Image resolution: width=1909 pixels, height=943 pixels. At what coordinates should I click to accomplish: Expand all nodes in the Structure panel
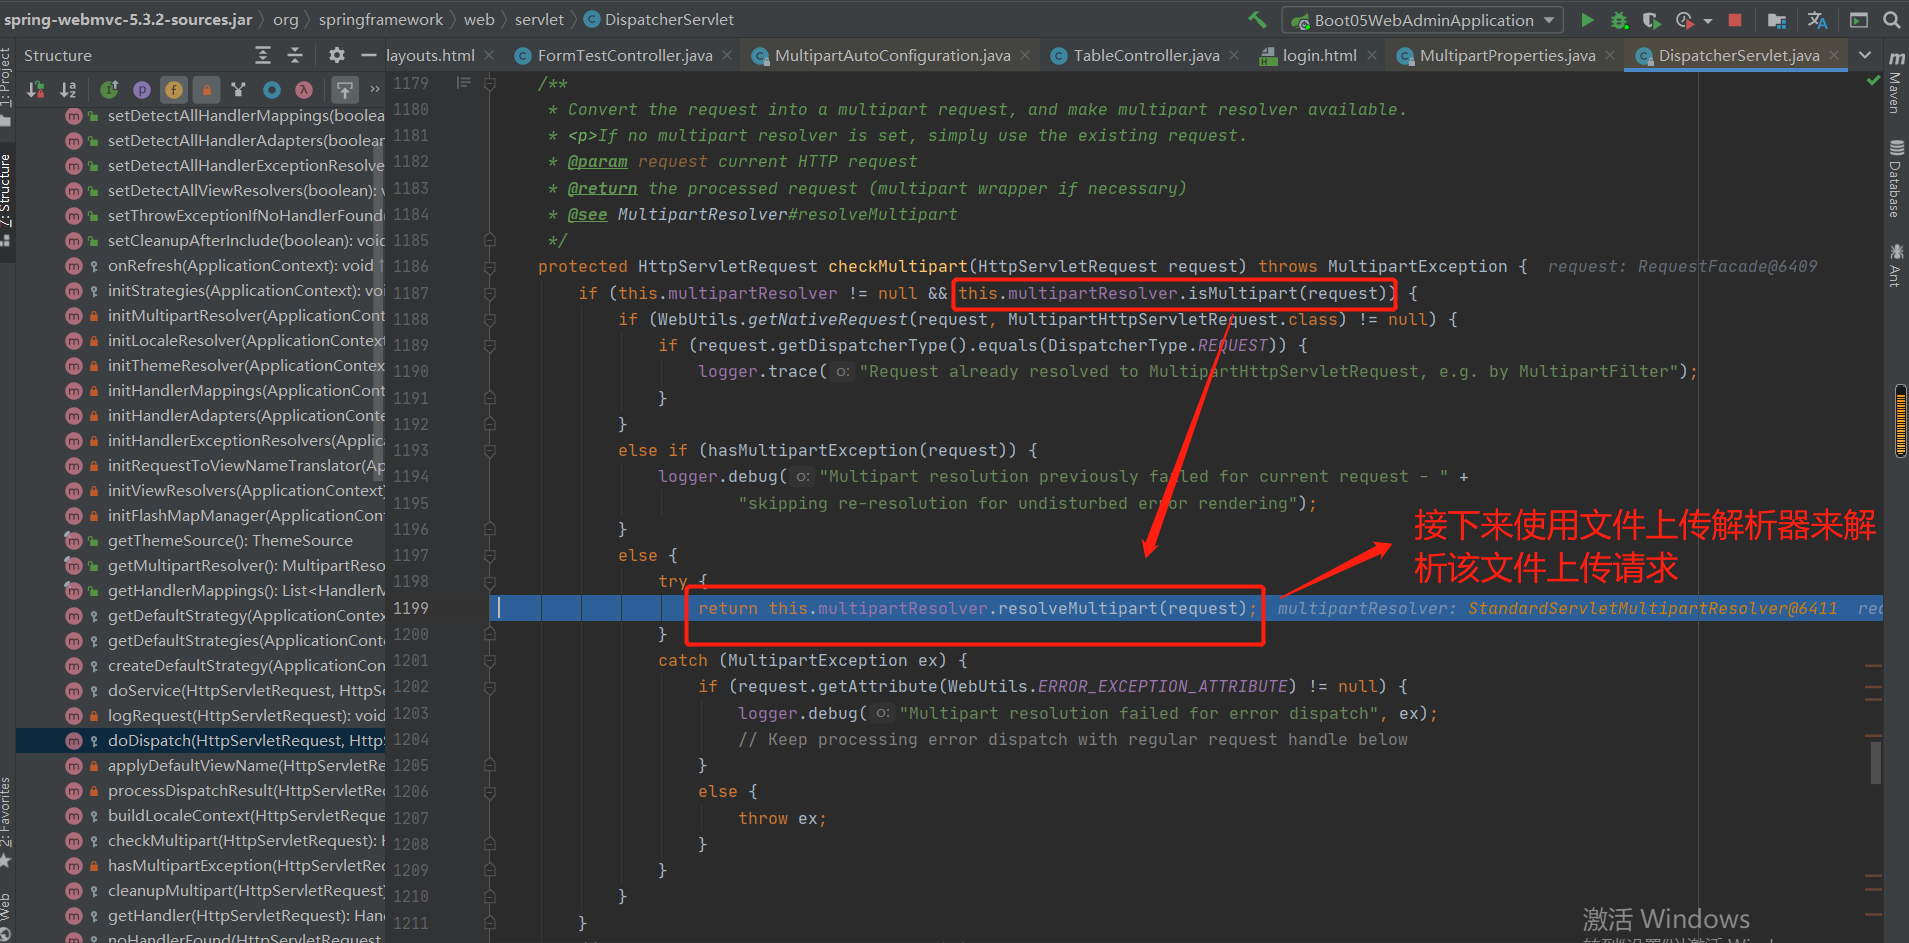click(x=263, y=55)
